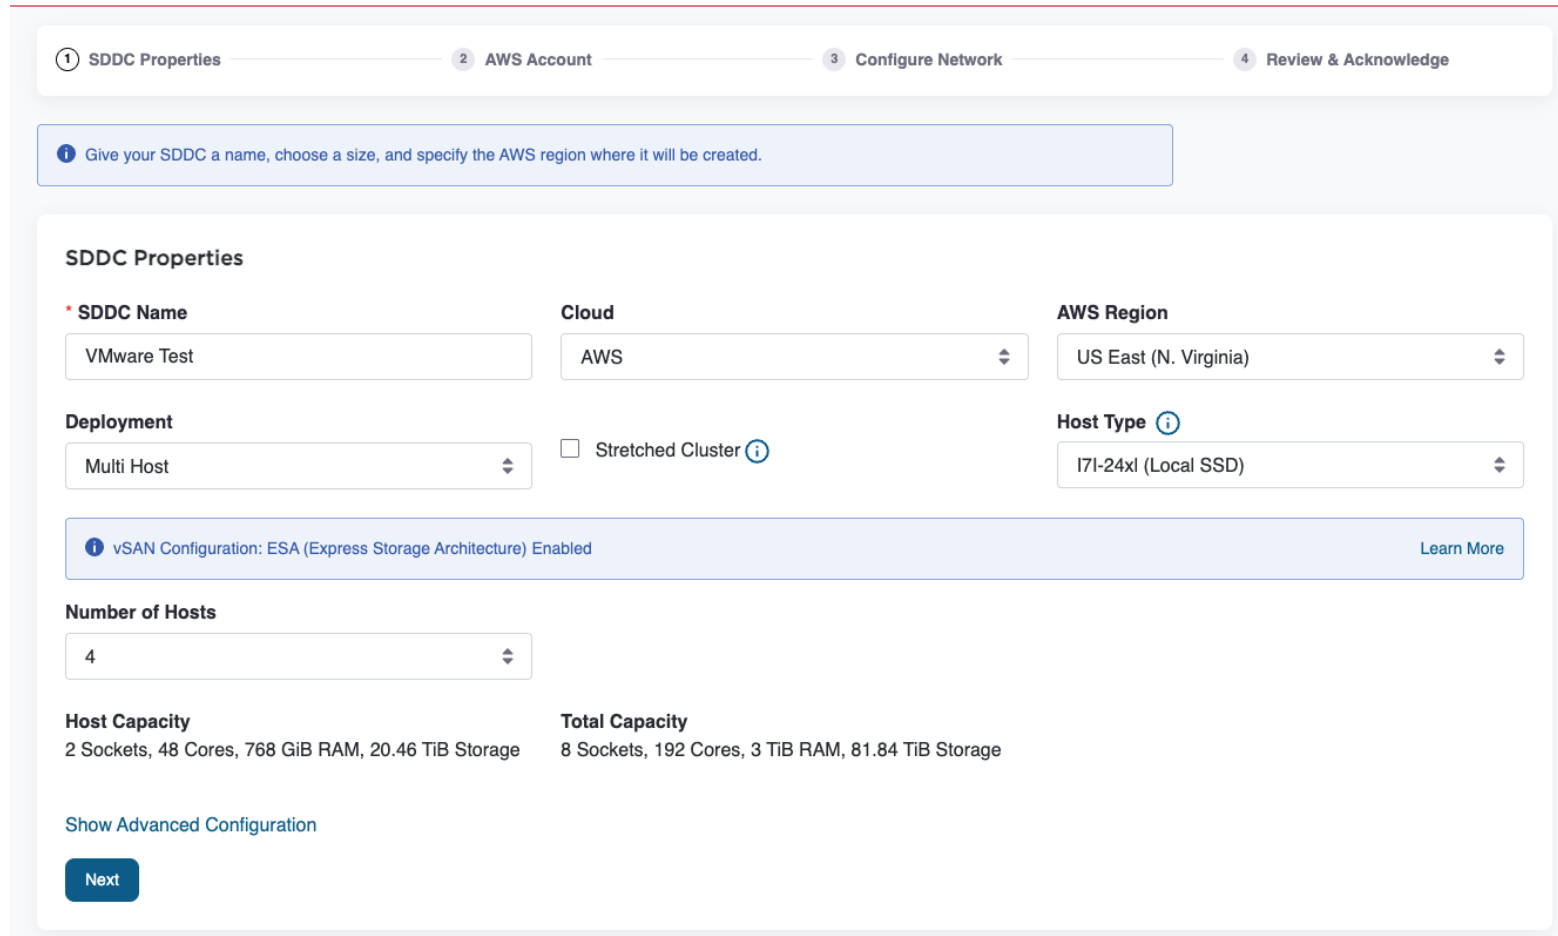
Task: Click the info icon in vSAN Configuration banner
Action: point(94,547)
